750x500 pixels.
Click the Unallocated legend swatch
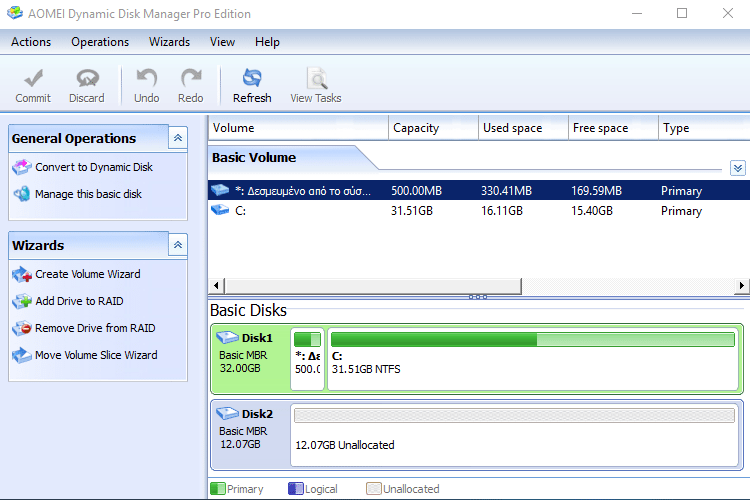(374, 489)
